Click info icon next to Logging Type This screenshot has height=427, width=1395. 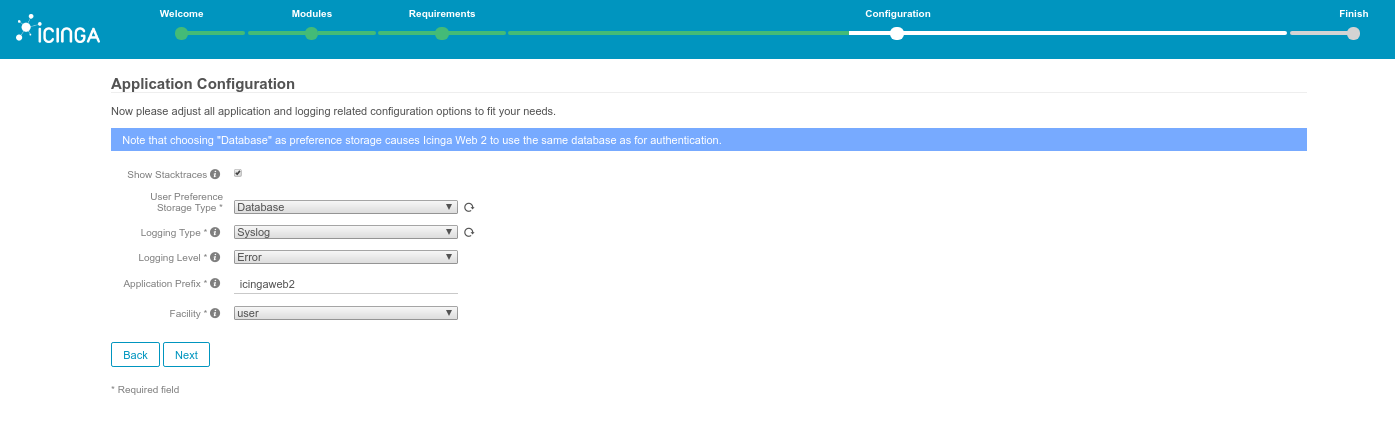pyautogui.click(x=215, y=232)
